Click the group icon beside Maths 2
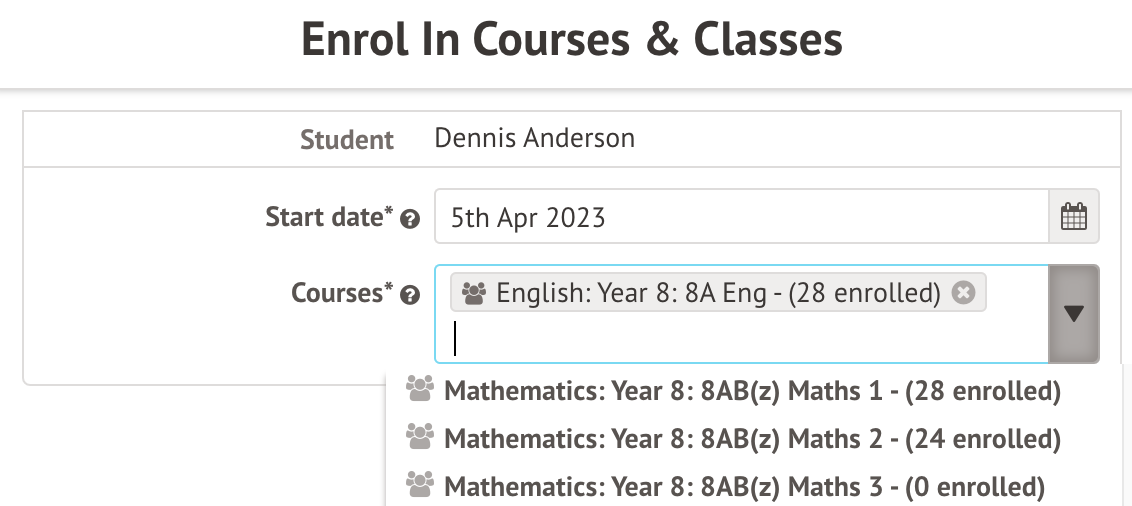1132x506 pixels. pyautogui.click(x=421, y=437)
